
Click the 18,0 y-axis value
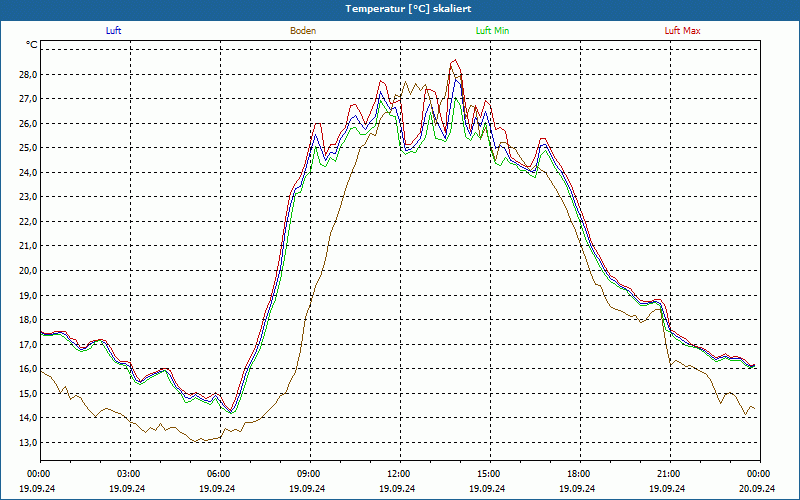tap(28, 320)
